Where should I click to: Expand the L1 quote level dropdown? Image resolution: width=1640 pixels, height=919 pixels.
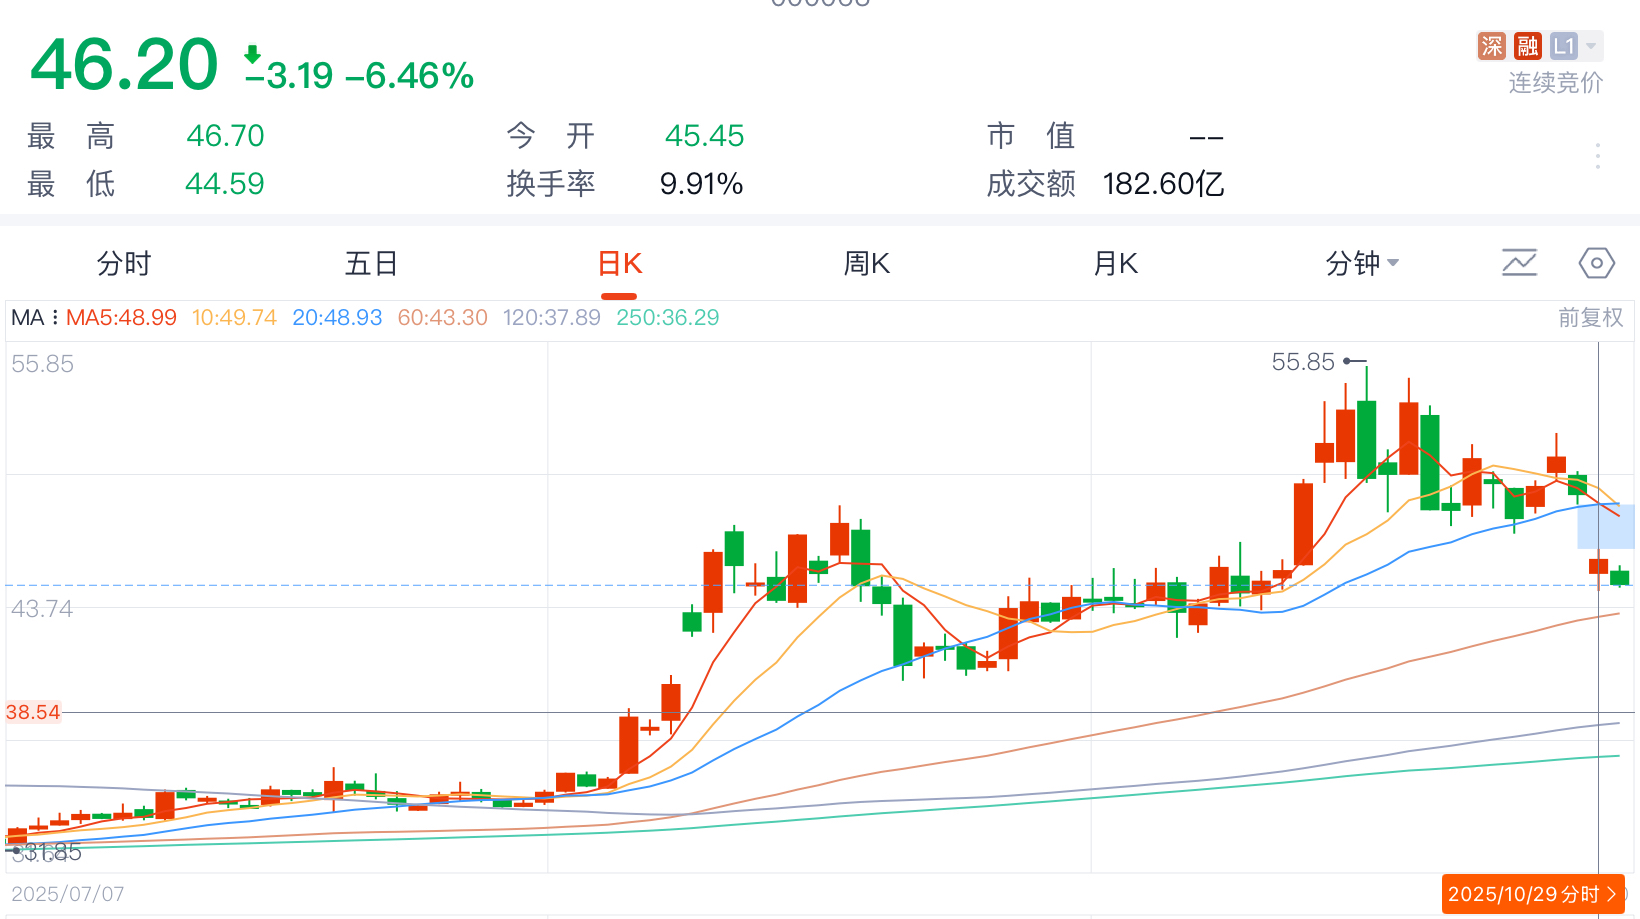[x=1575, y=46]
